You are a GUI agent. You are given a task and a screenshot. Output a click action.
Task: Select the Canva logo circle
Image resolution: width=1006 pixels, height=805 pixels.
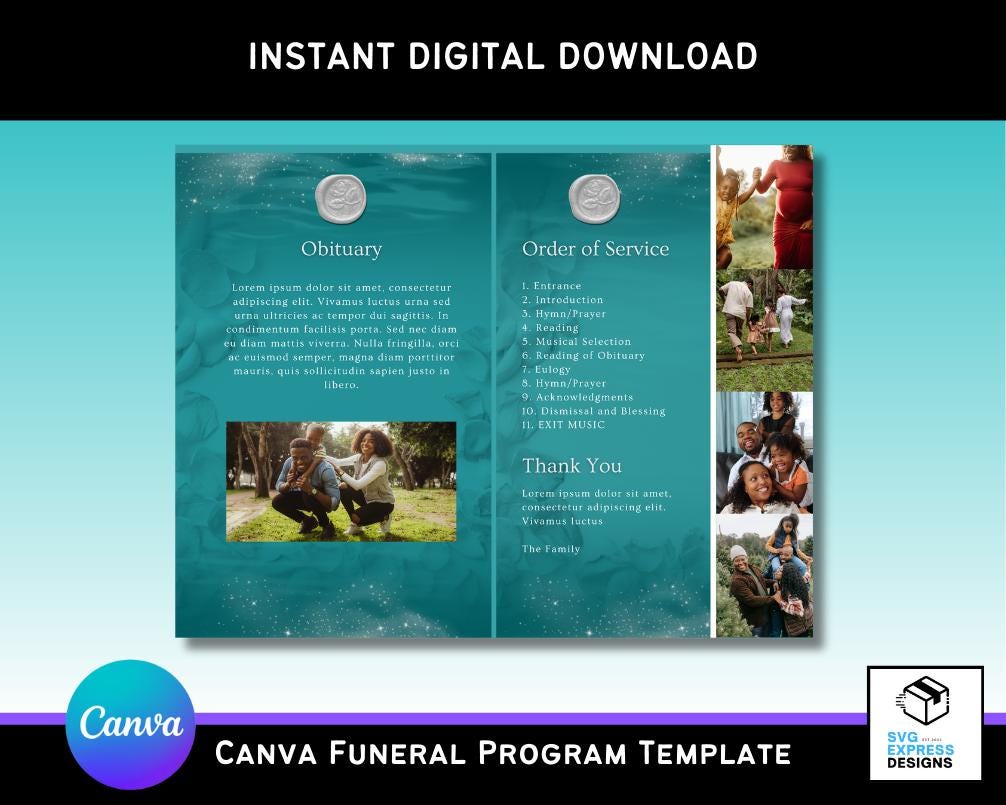coord(131,723)
